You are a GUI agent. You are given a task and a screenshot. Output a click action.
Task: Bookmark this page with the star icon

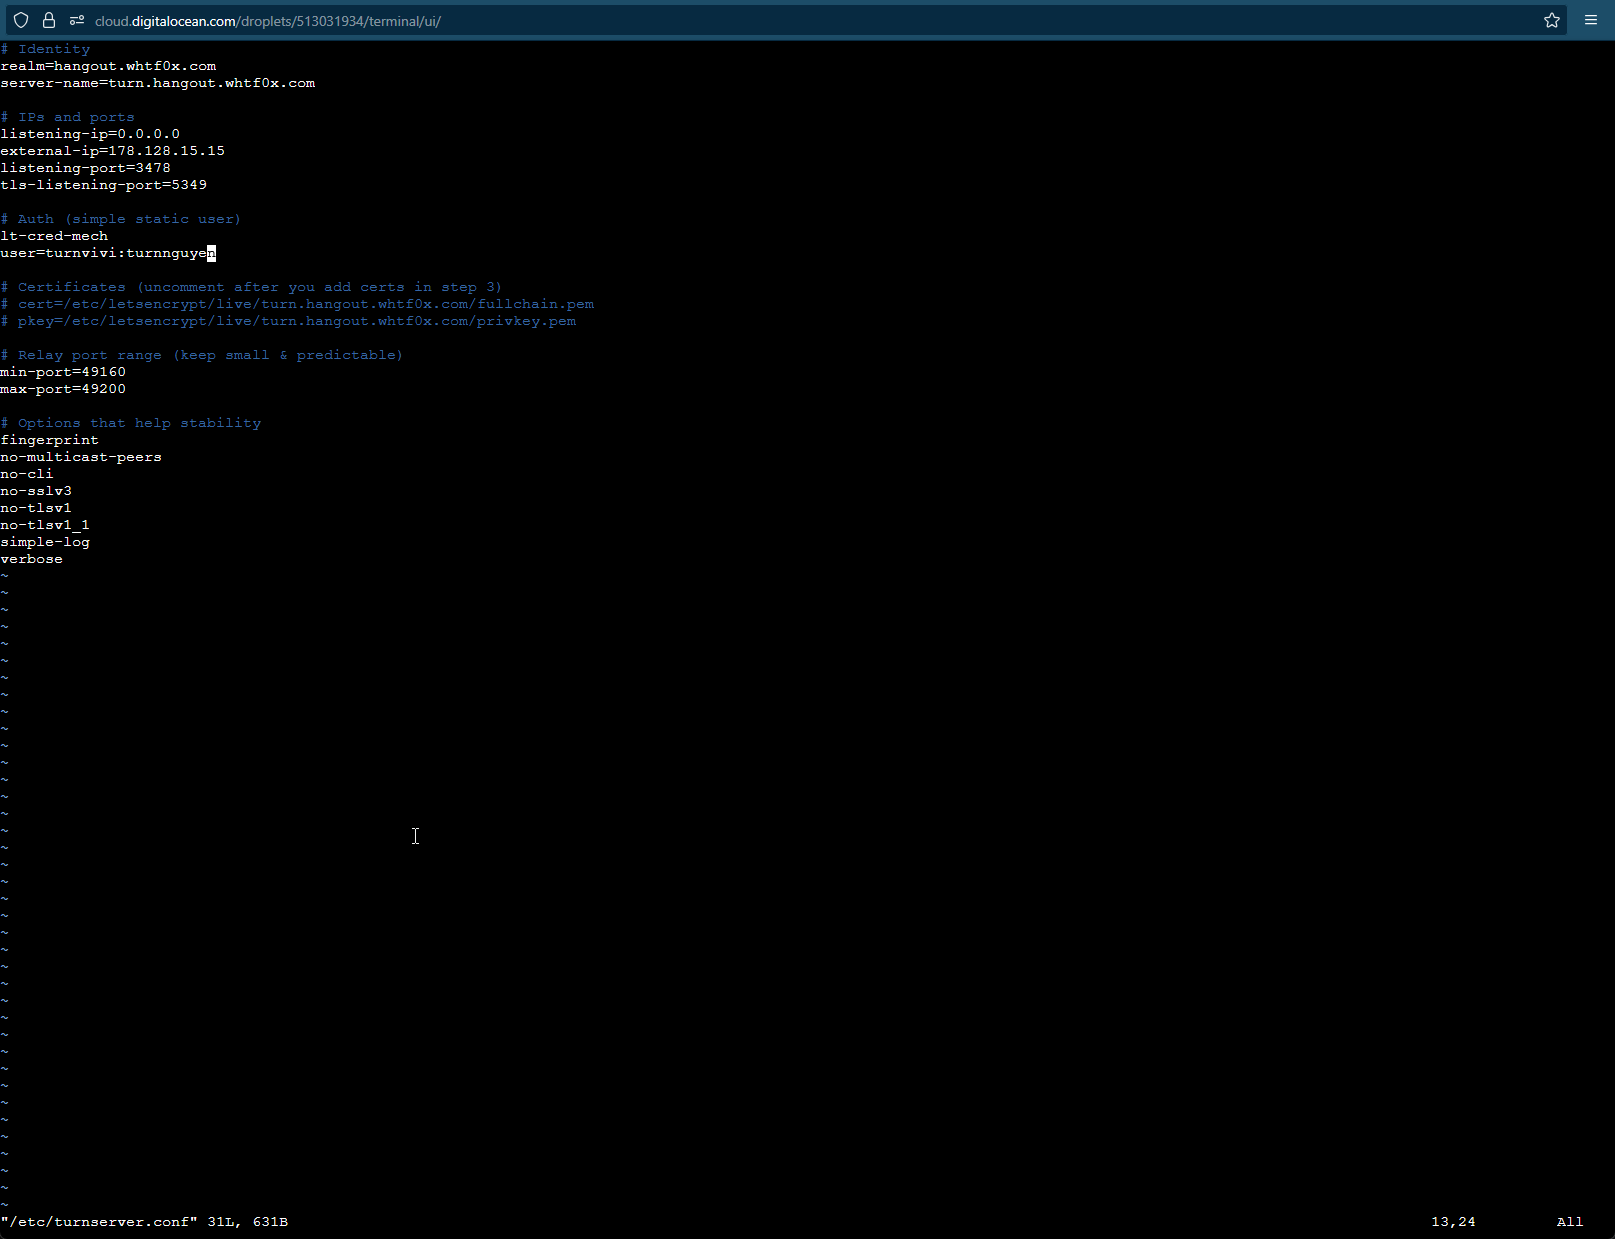(1551, 20)
